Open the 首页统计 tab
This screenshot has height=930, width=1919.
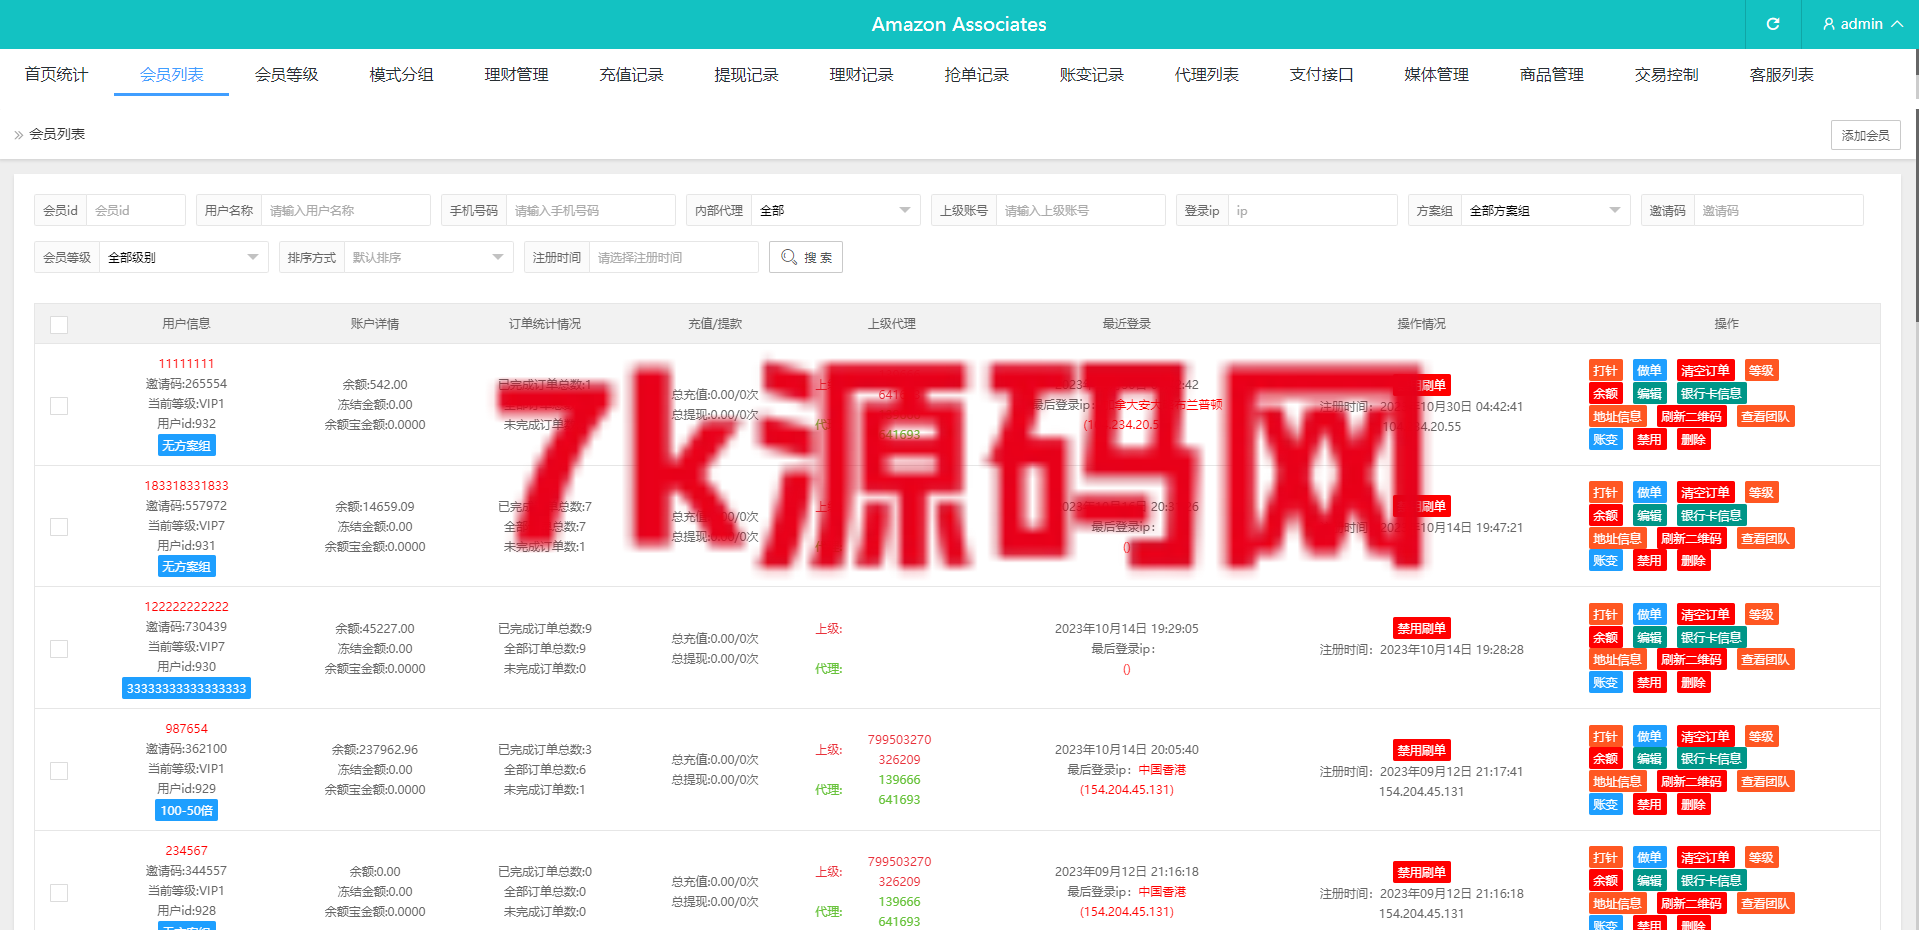[x=56, y=75]
